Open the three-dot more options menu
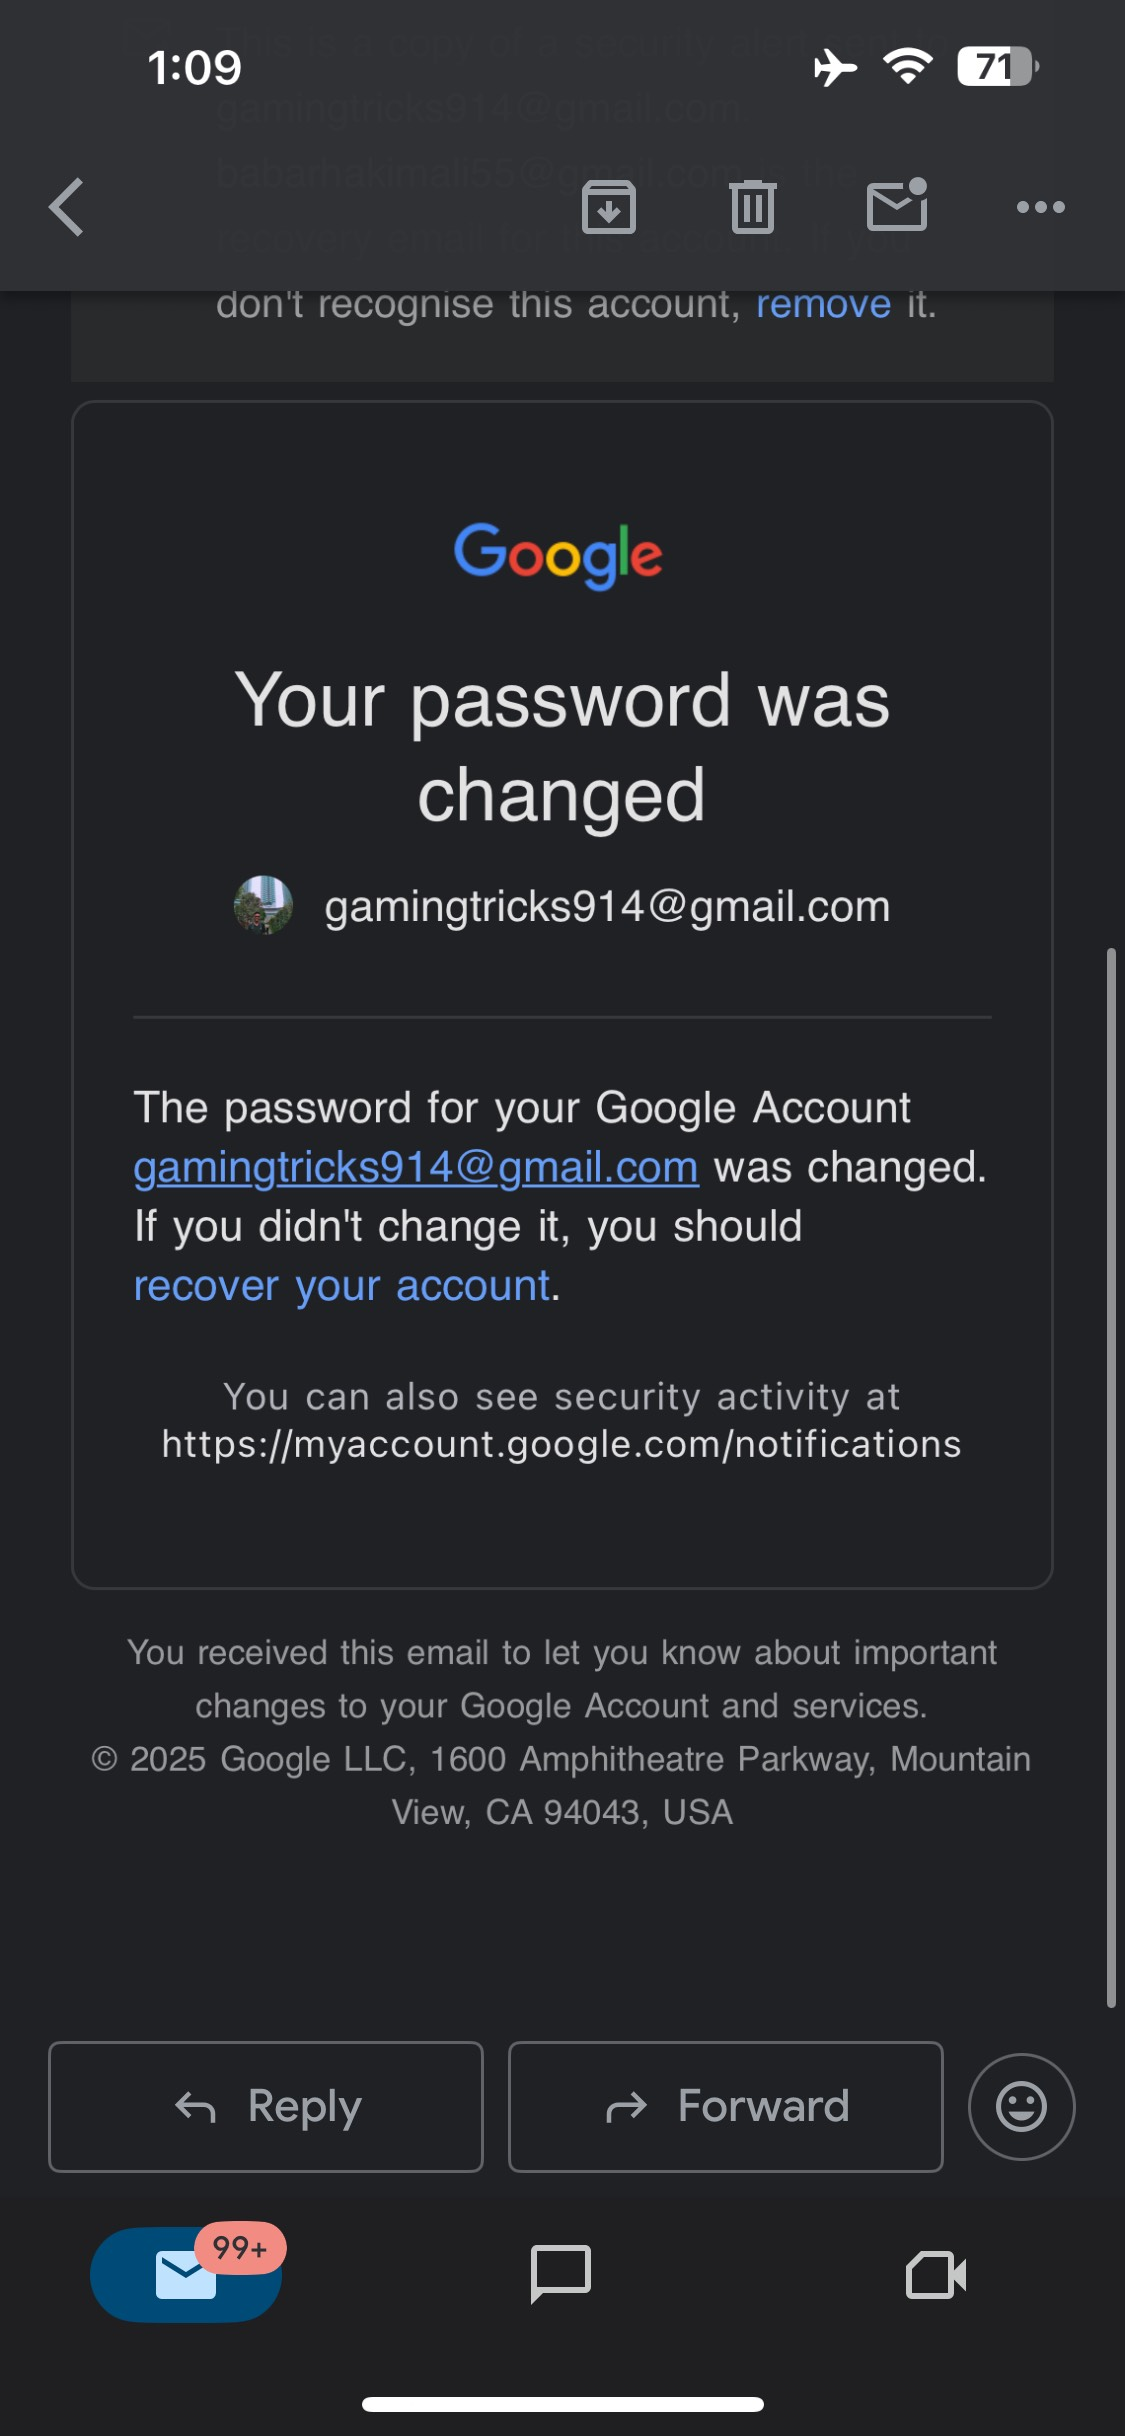This screenshot has height=2436, width=1125. click(x=1041, y=207)
